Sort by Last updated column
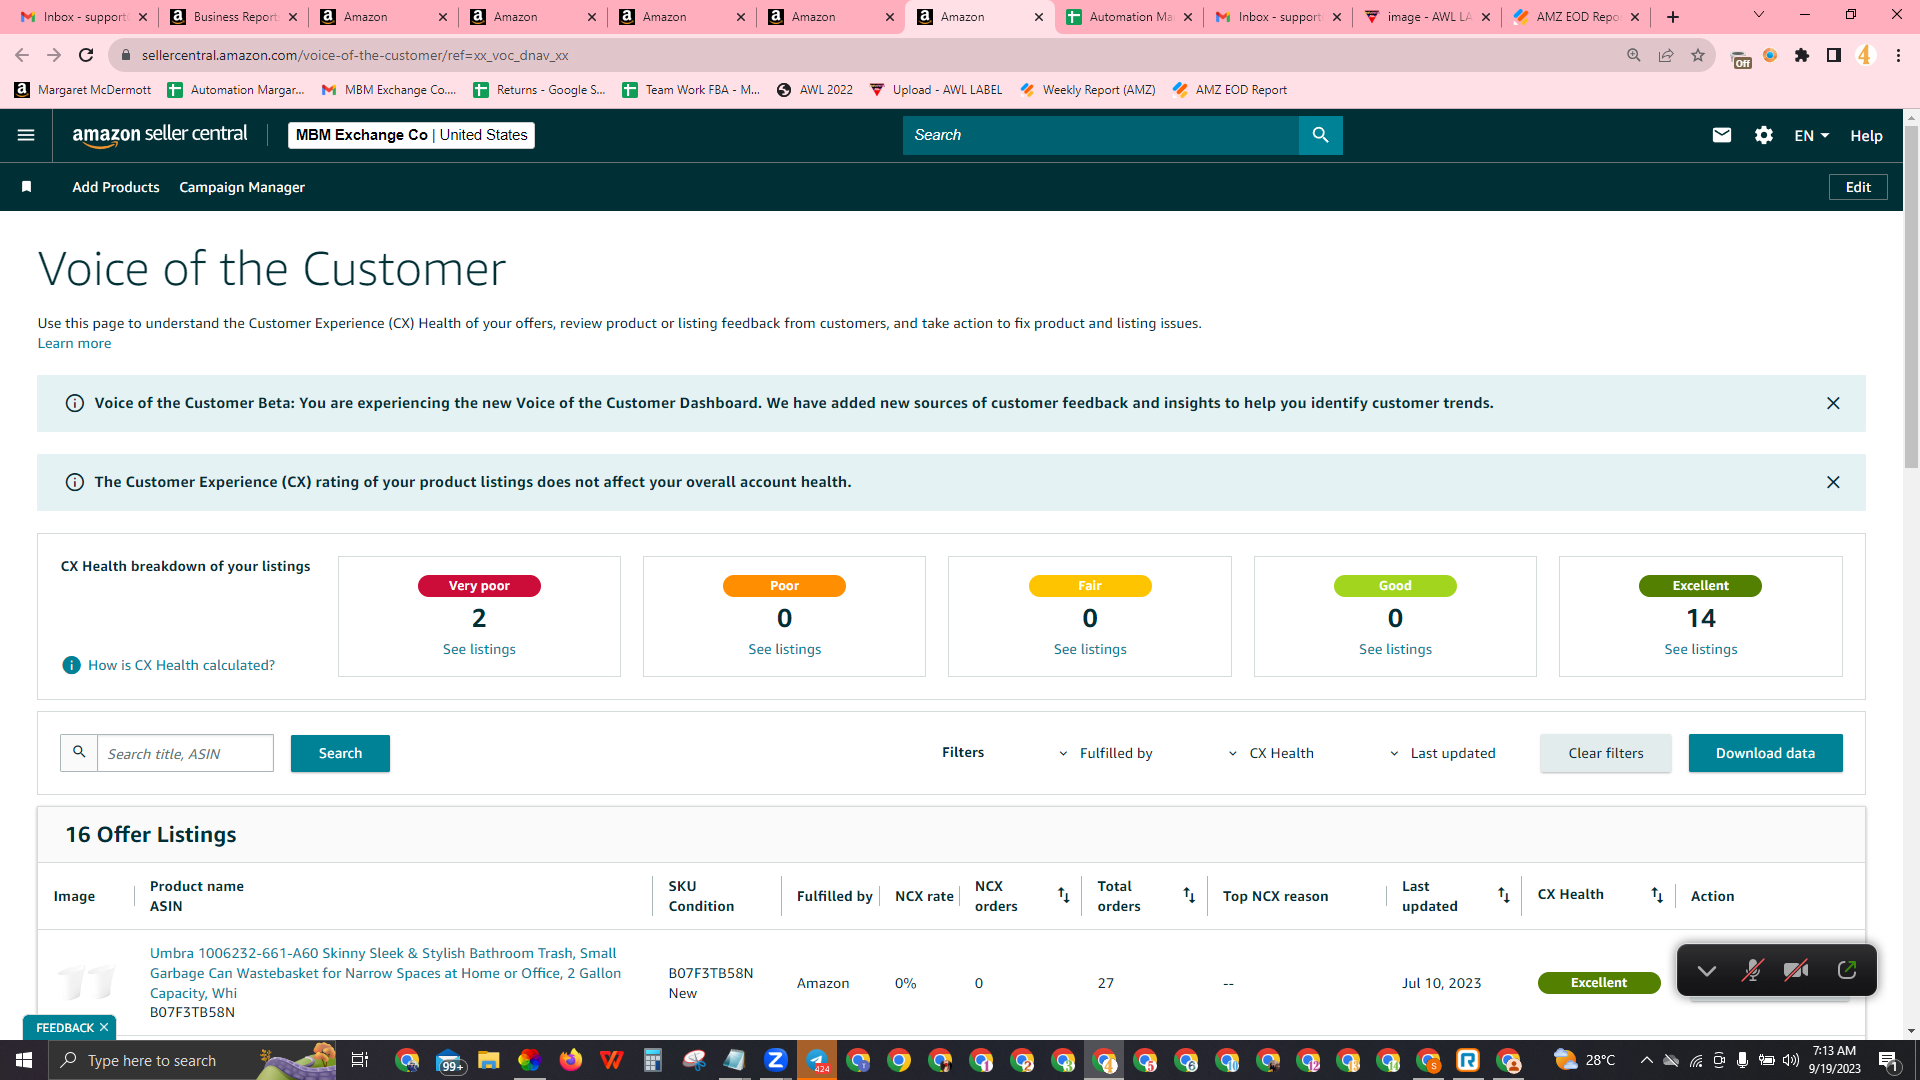 [1503, 895]
